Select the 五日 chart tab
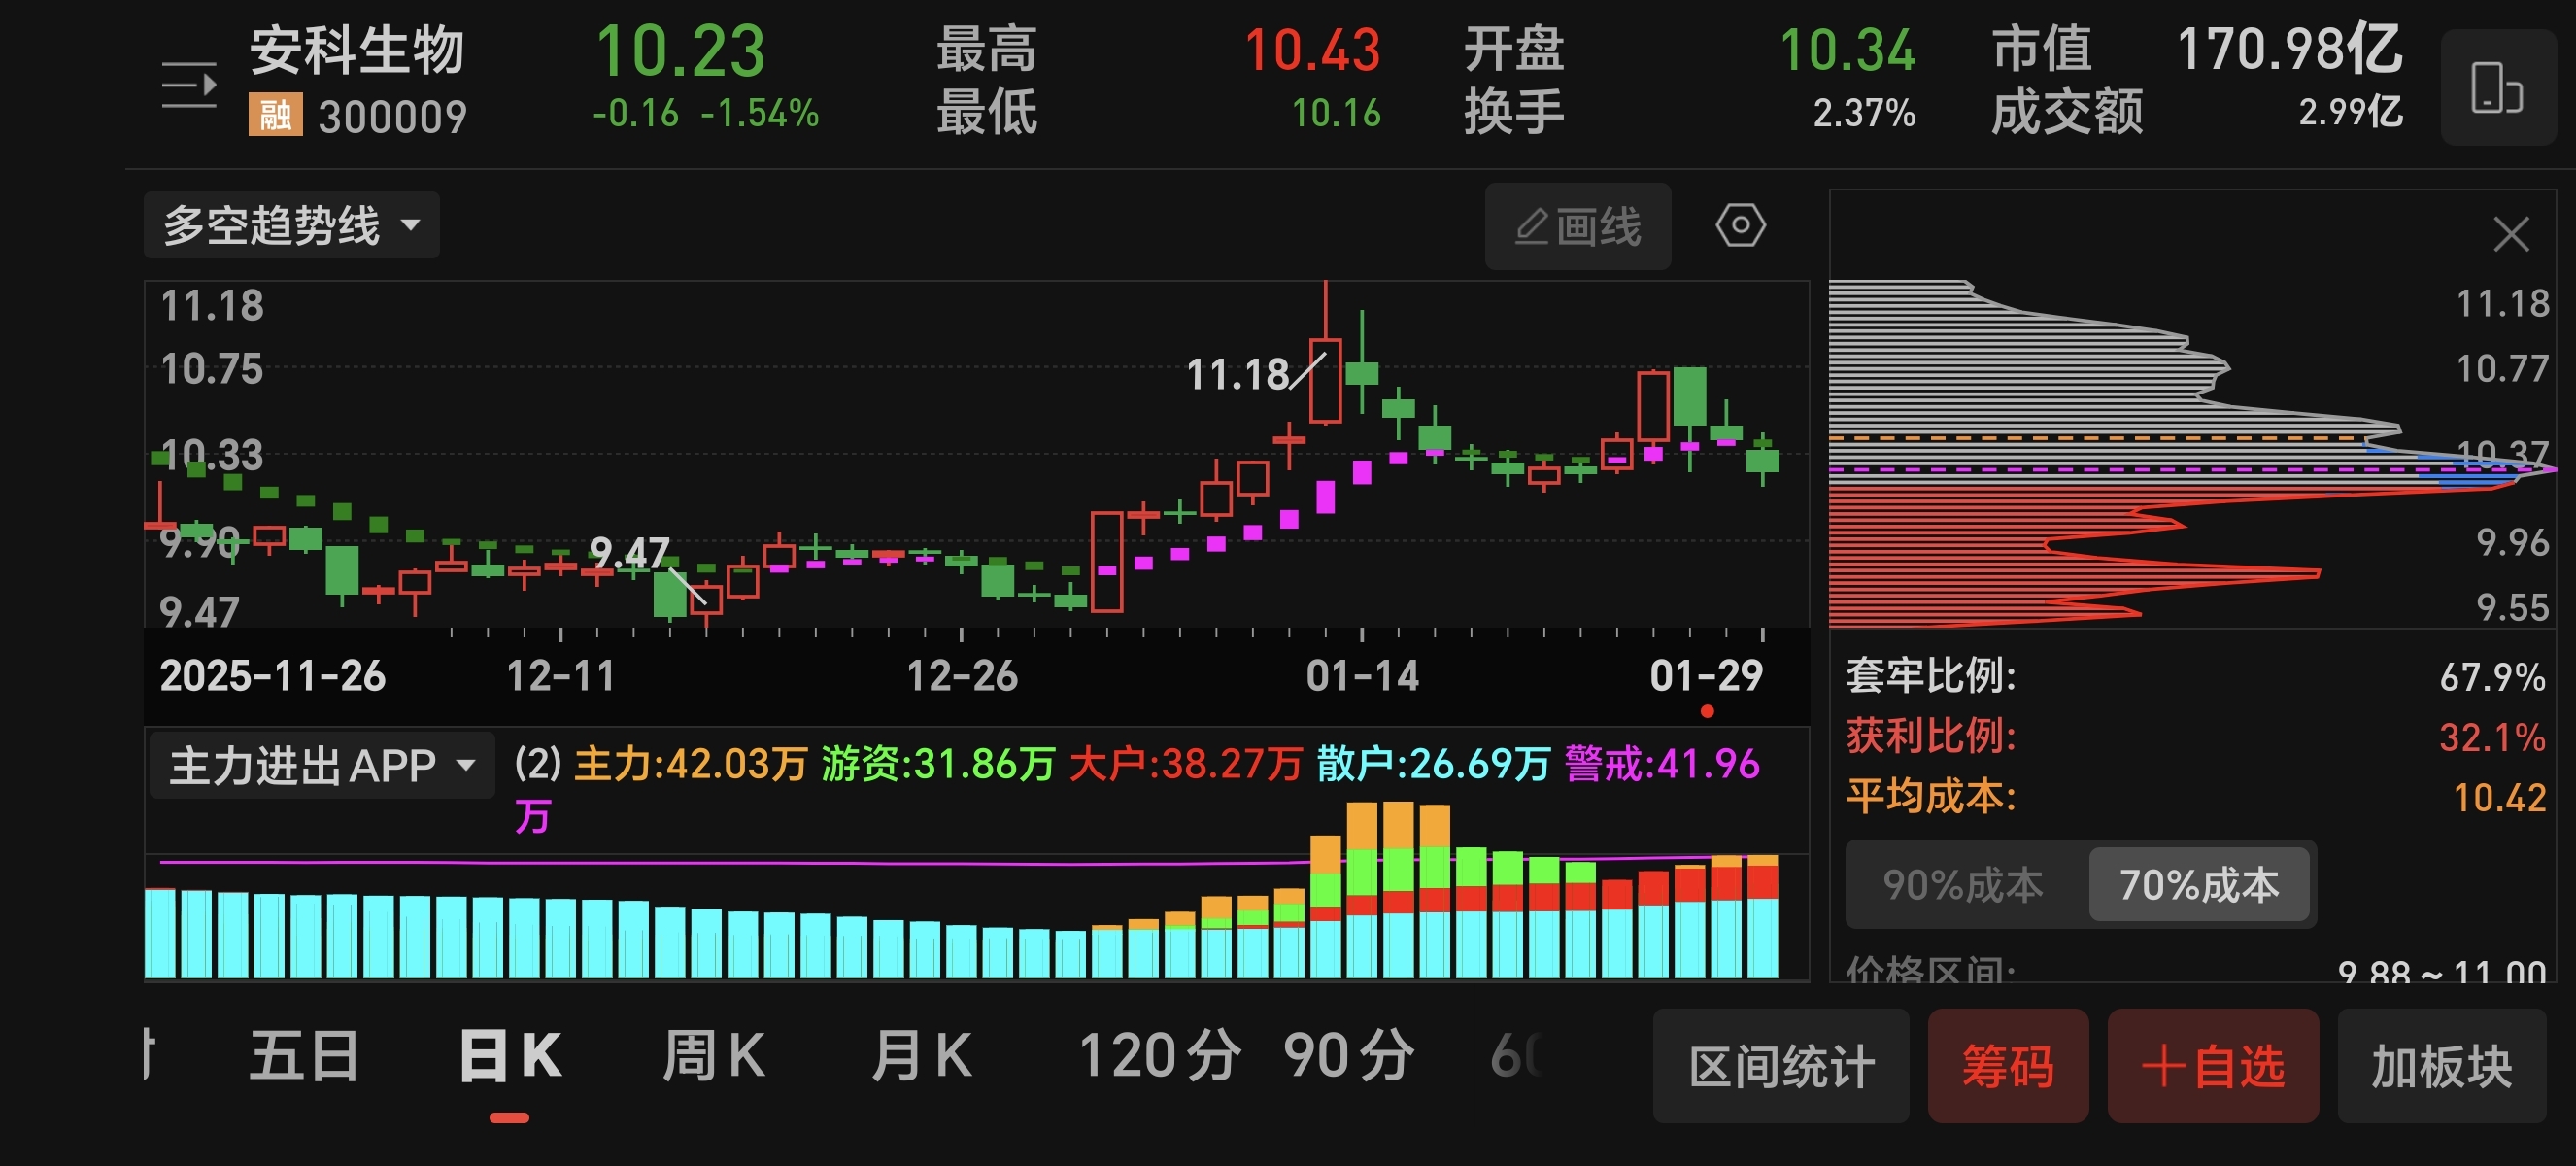Image resolution: width=2576 pixels, height=1166 pixels. point(303,1056)
